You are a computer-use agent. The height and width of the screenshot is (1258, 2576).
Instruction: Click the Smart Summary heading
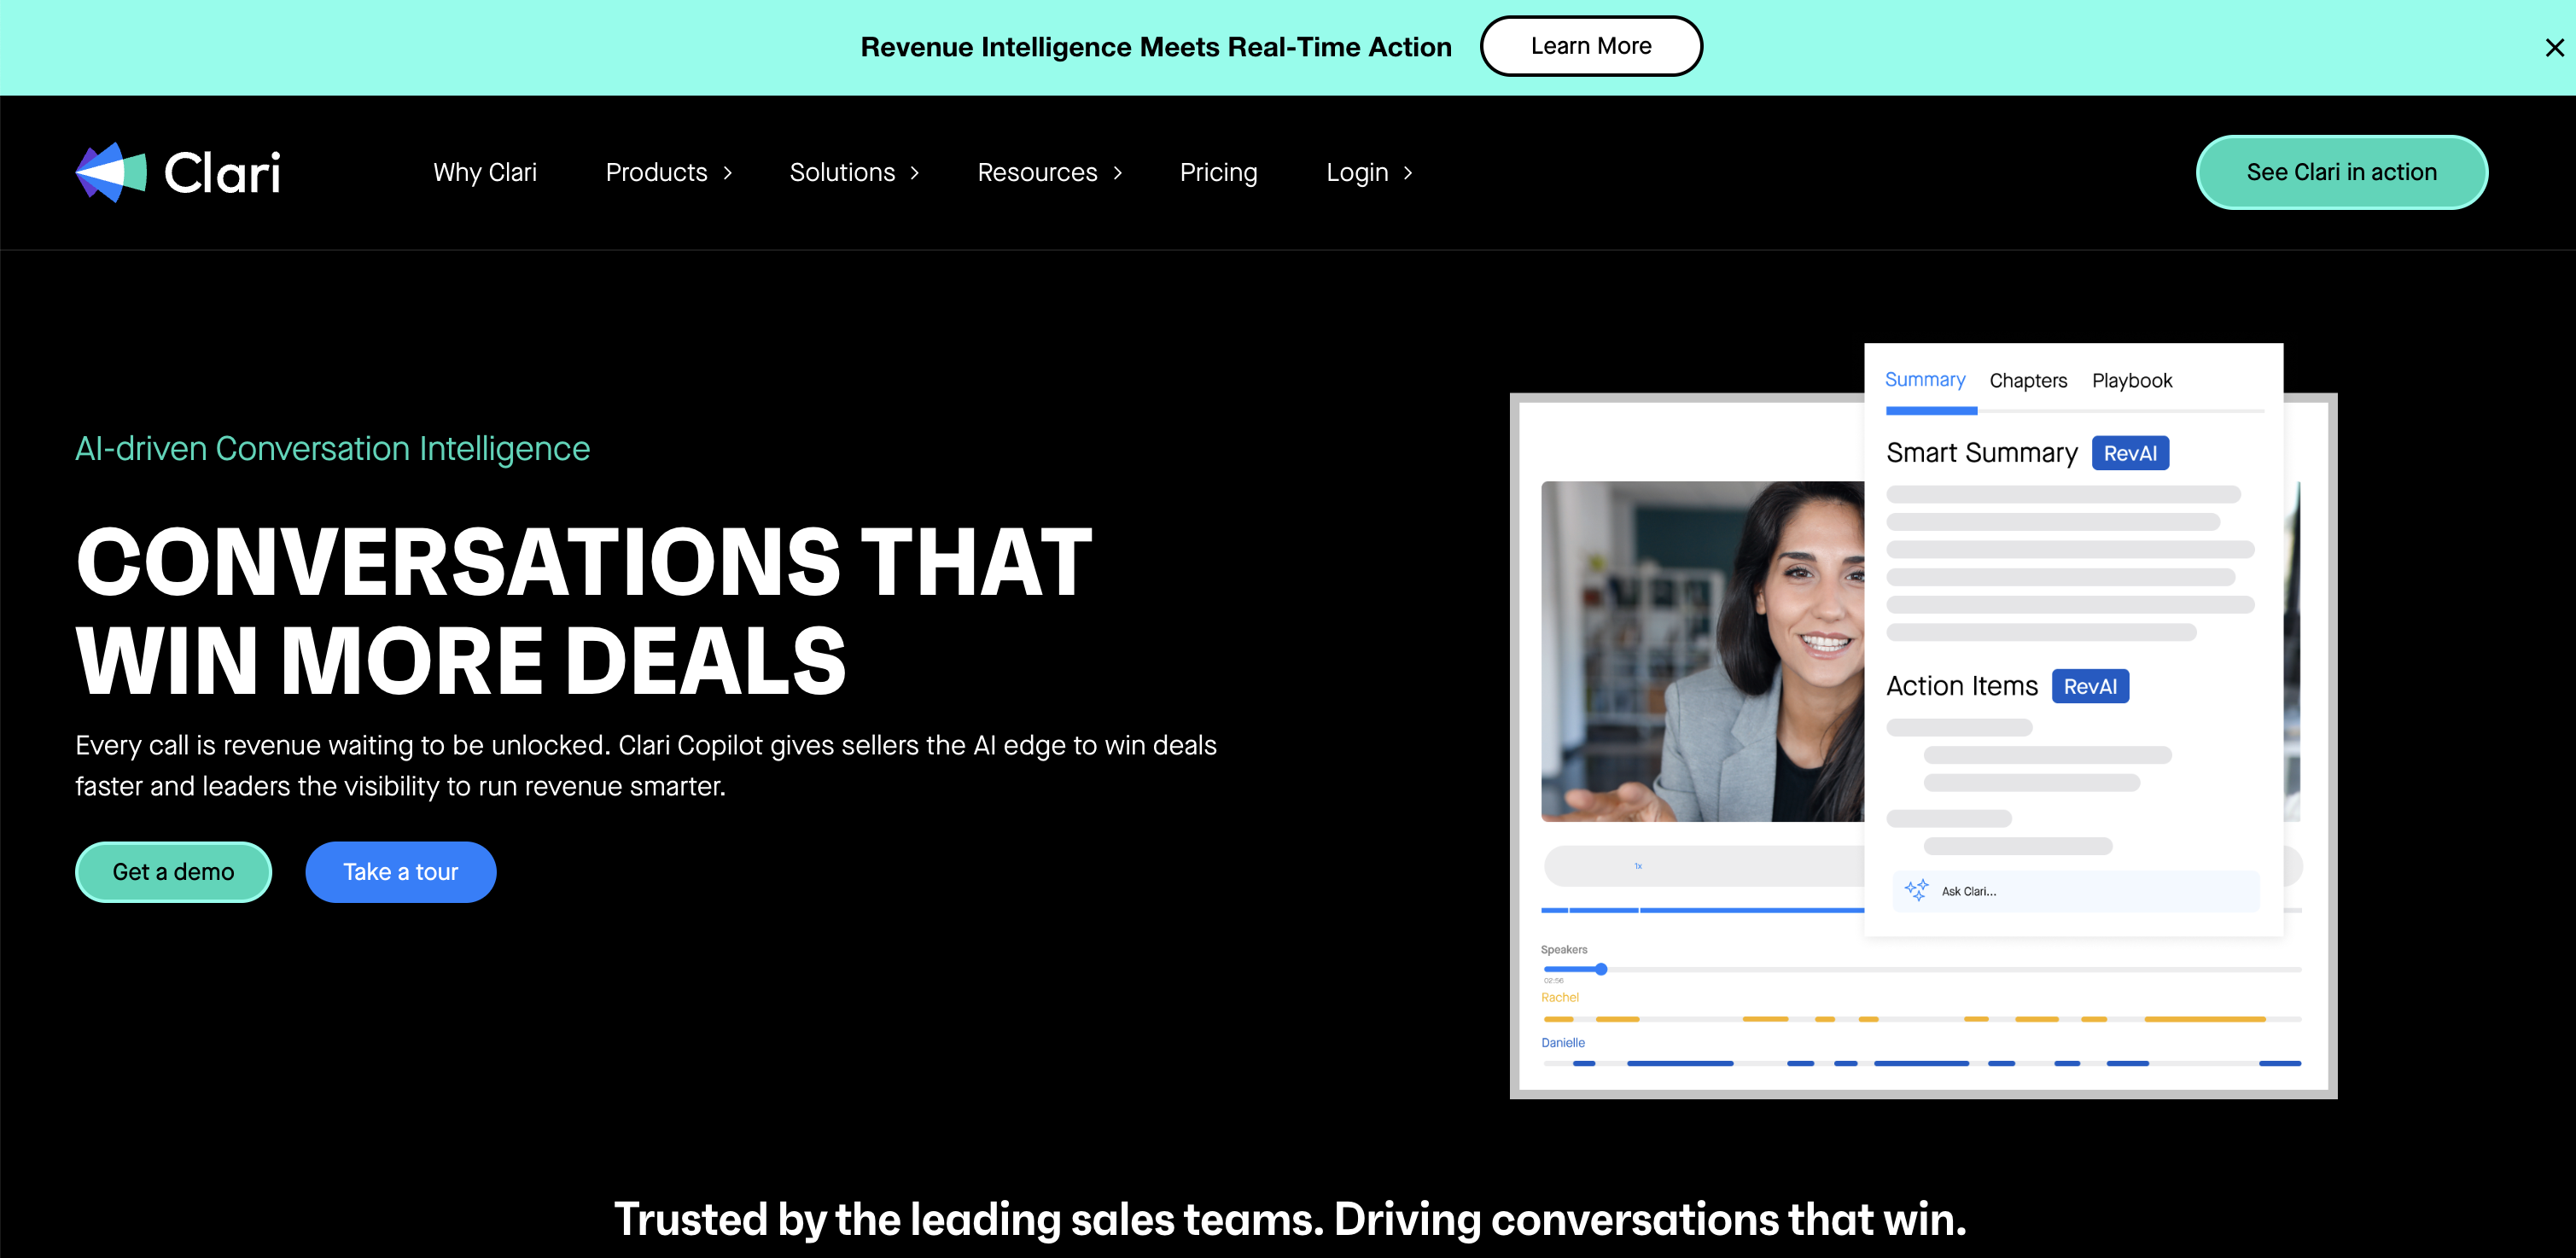tap(1982, 453)
